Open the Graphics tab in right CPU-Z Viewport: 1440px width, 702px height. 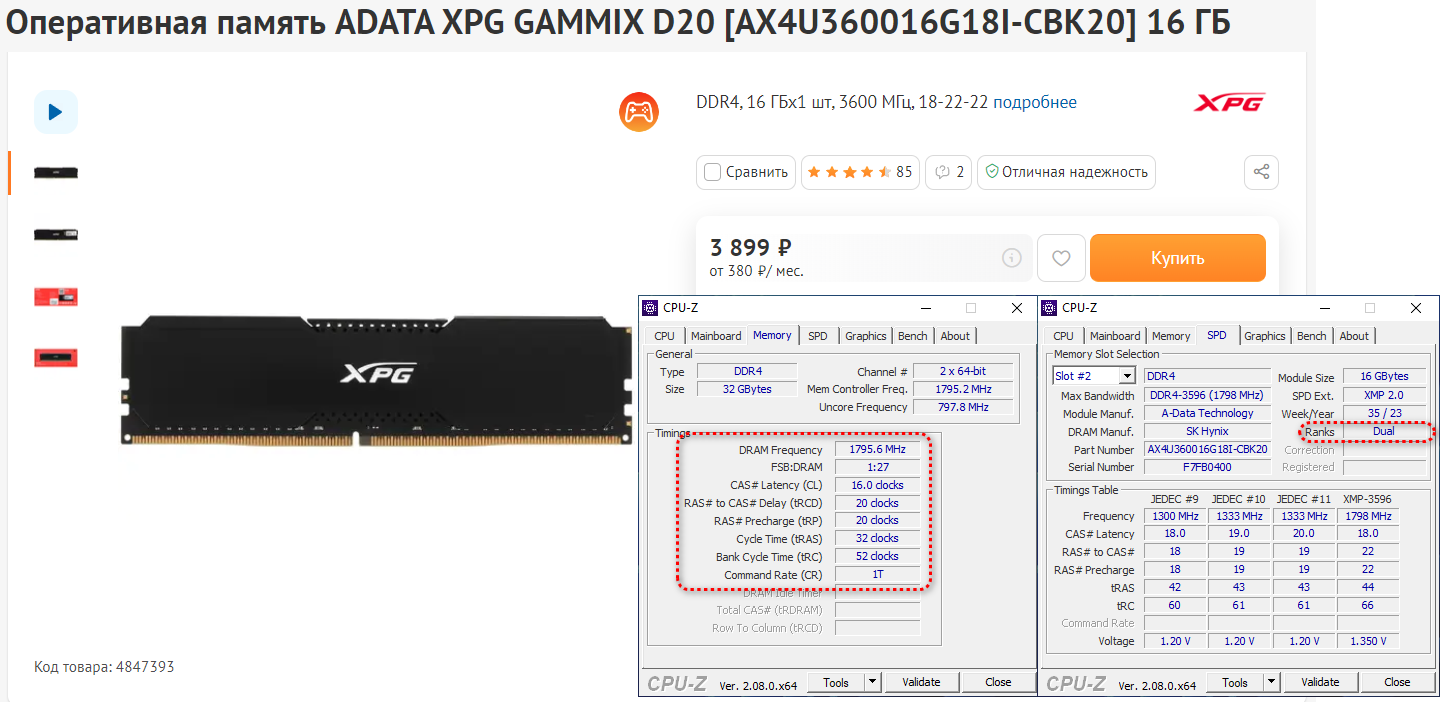1265,336
